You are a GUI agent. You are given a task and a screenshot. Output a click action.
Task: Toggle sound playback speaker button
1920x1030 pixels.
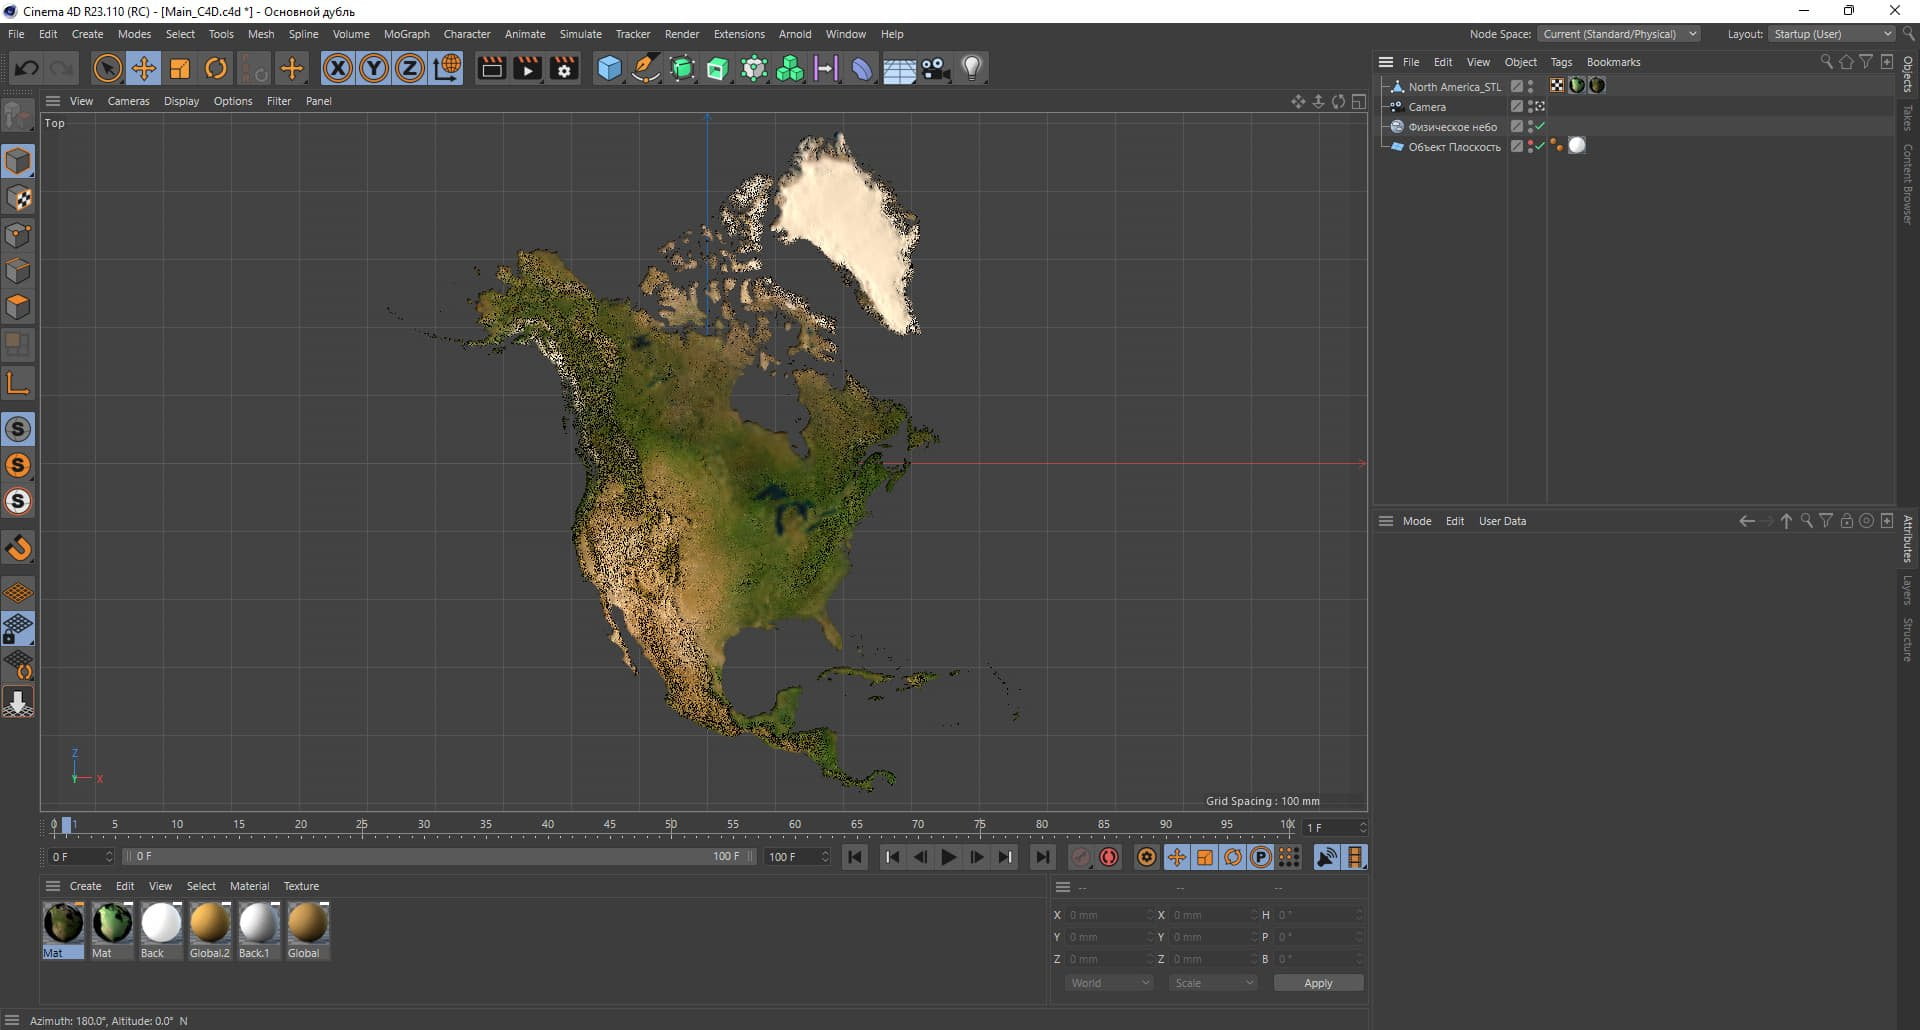click(1327, 857)
